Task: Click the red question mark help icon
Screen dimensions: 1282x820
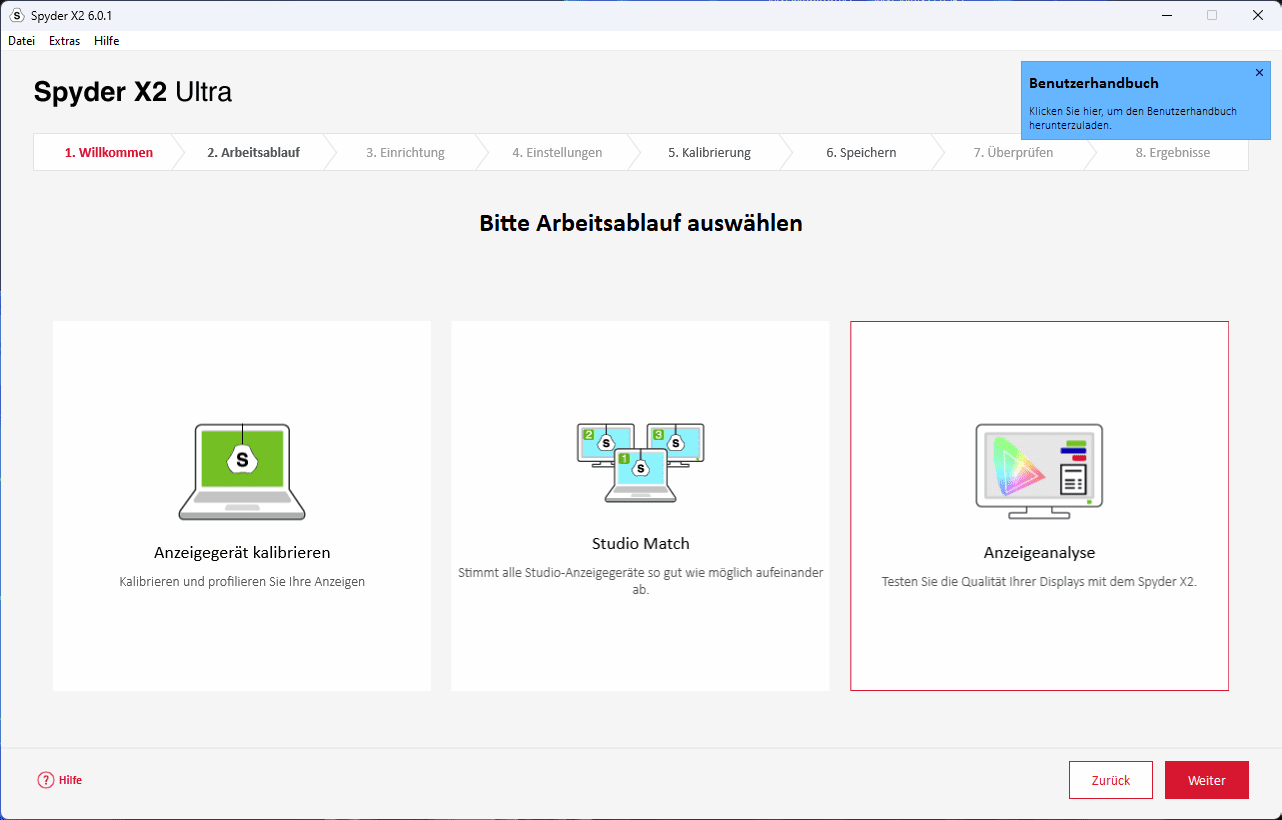Action: tap(46, 780)
